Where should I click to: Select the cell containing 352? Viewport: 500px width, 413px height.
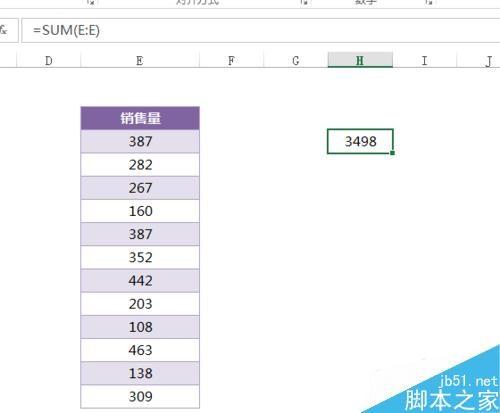pyautogui.click(x=140, y=257)
